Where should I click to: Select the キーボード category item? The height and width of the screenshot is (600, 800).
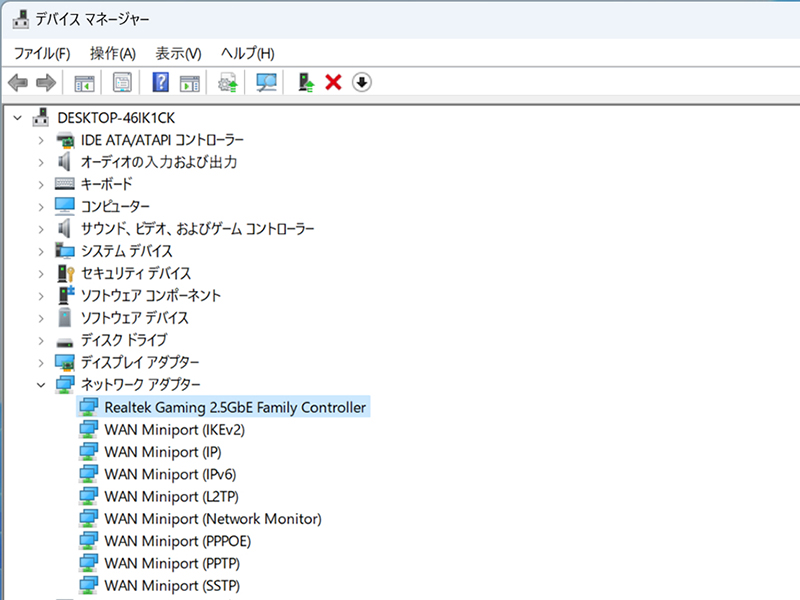tap(106, 184)
